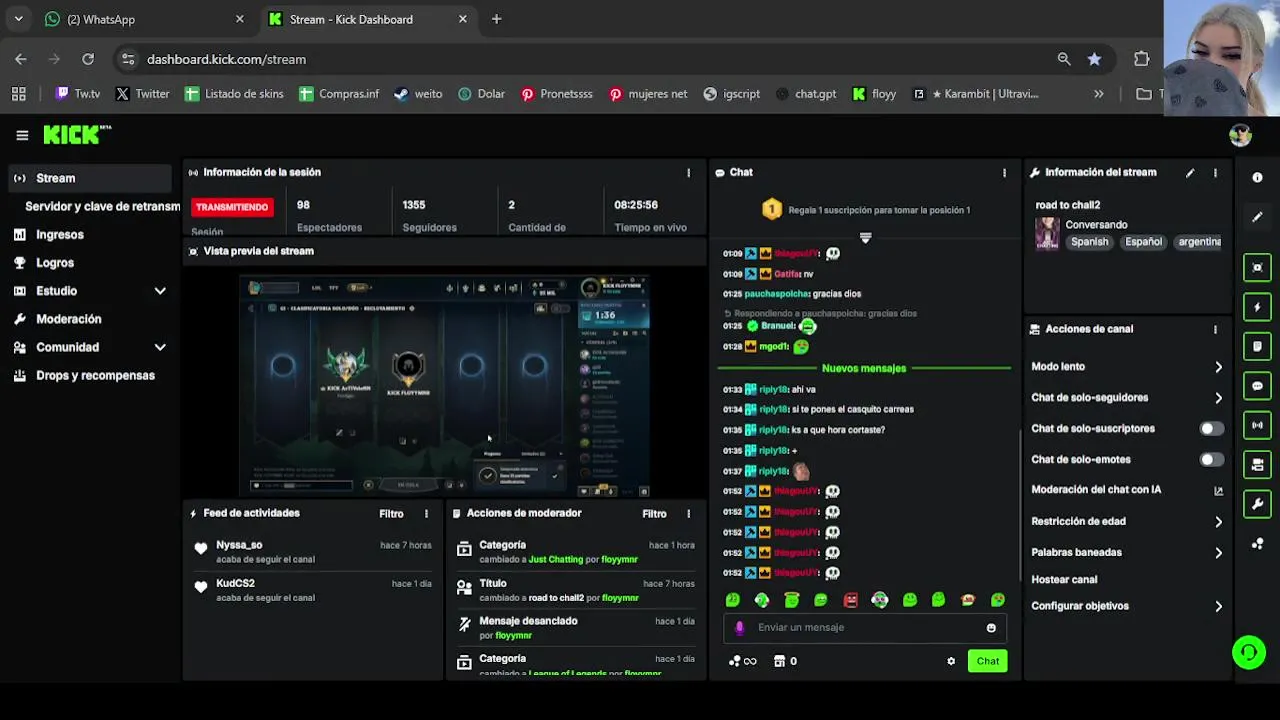1280x720 pixels.
Task: Open Modo lento settings arrow
Action: (x=1218, y=367)
